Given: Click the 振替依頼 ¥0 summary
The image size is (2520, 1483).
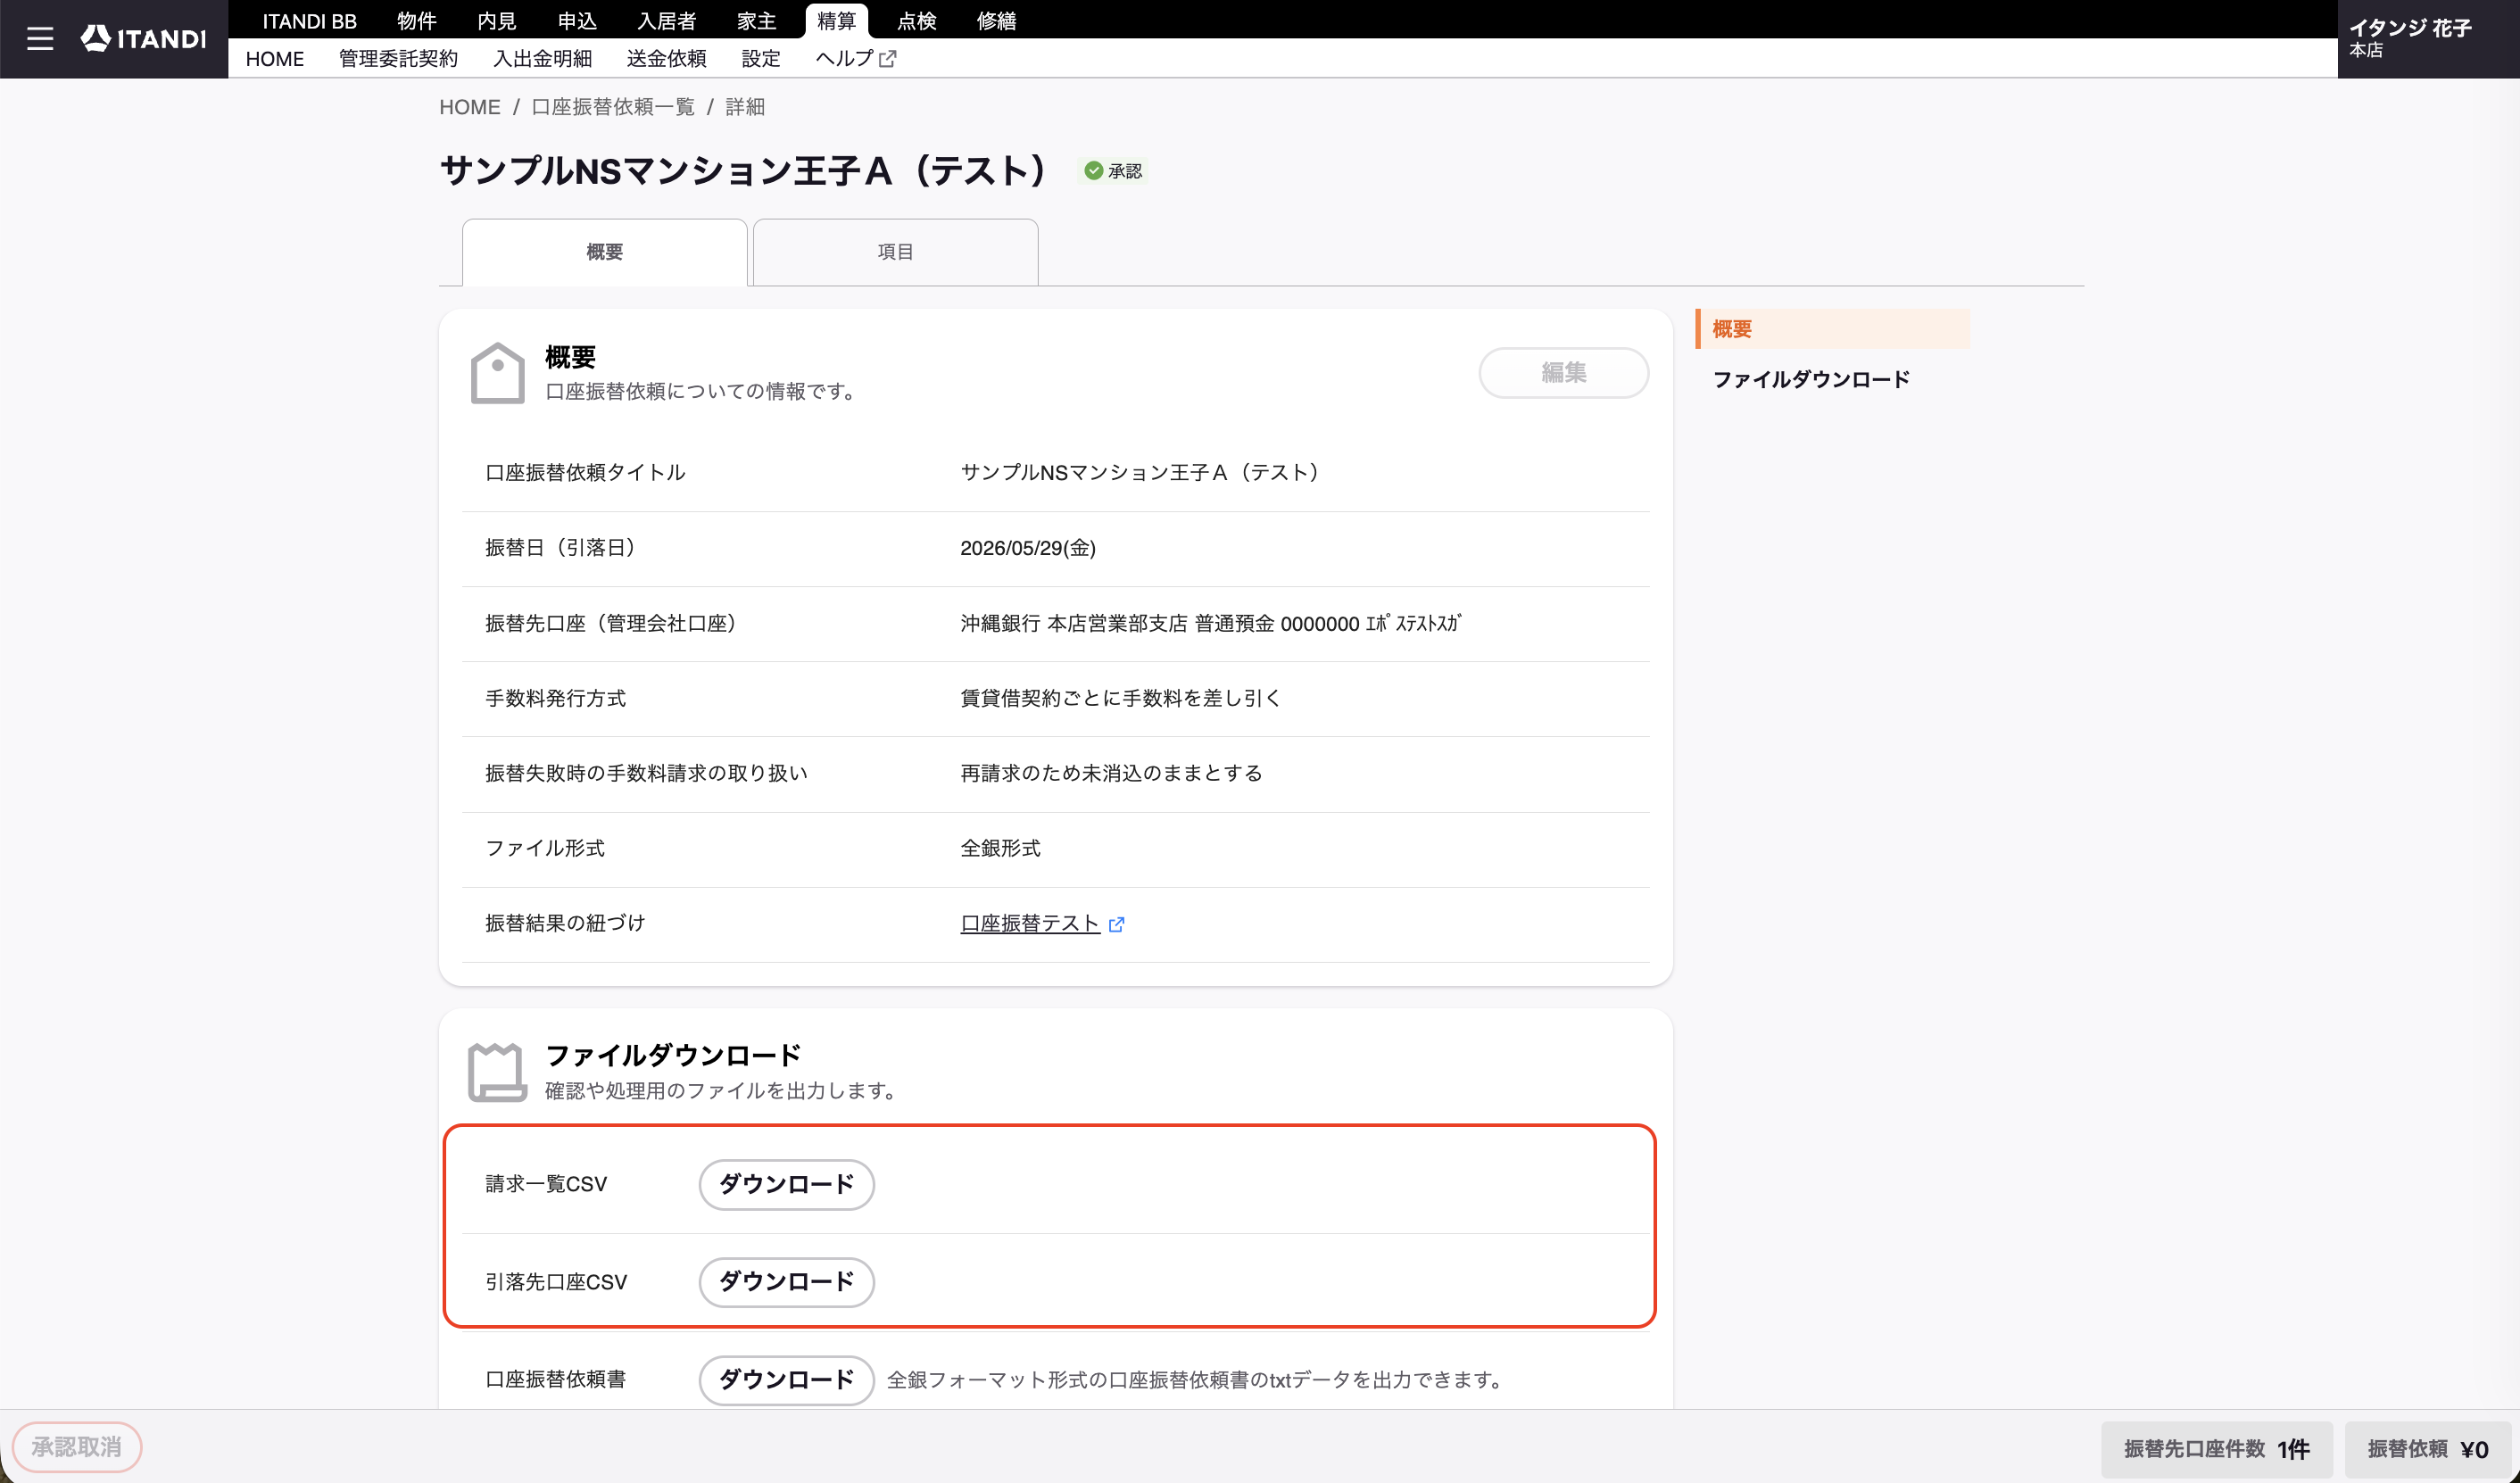Looking at the screenshot, I should click(2428, 1449).
